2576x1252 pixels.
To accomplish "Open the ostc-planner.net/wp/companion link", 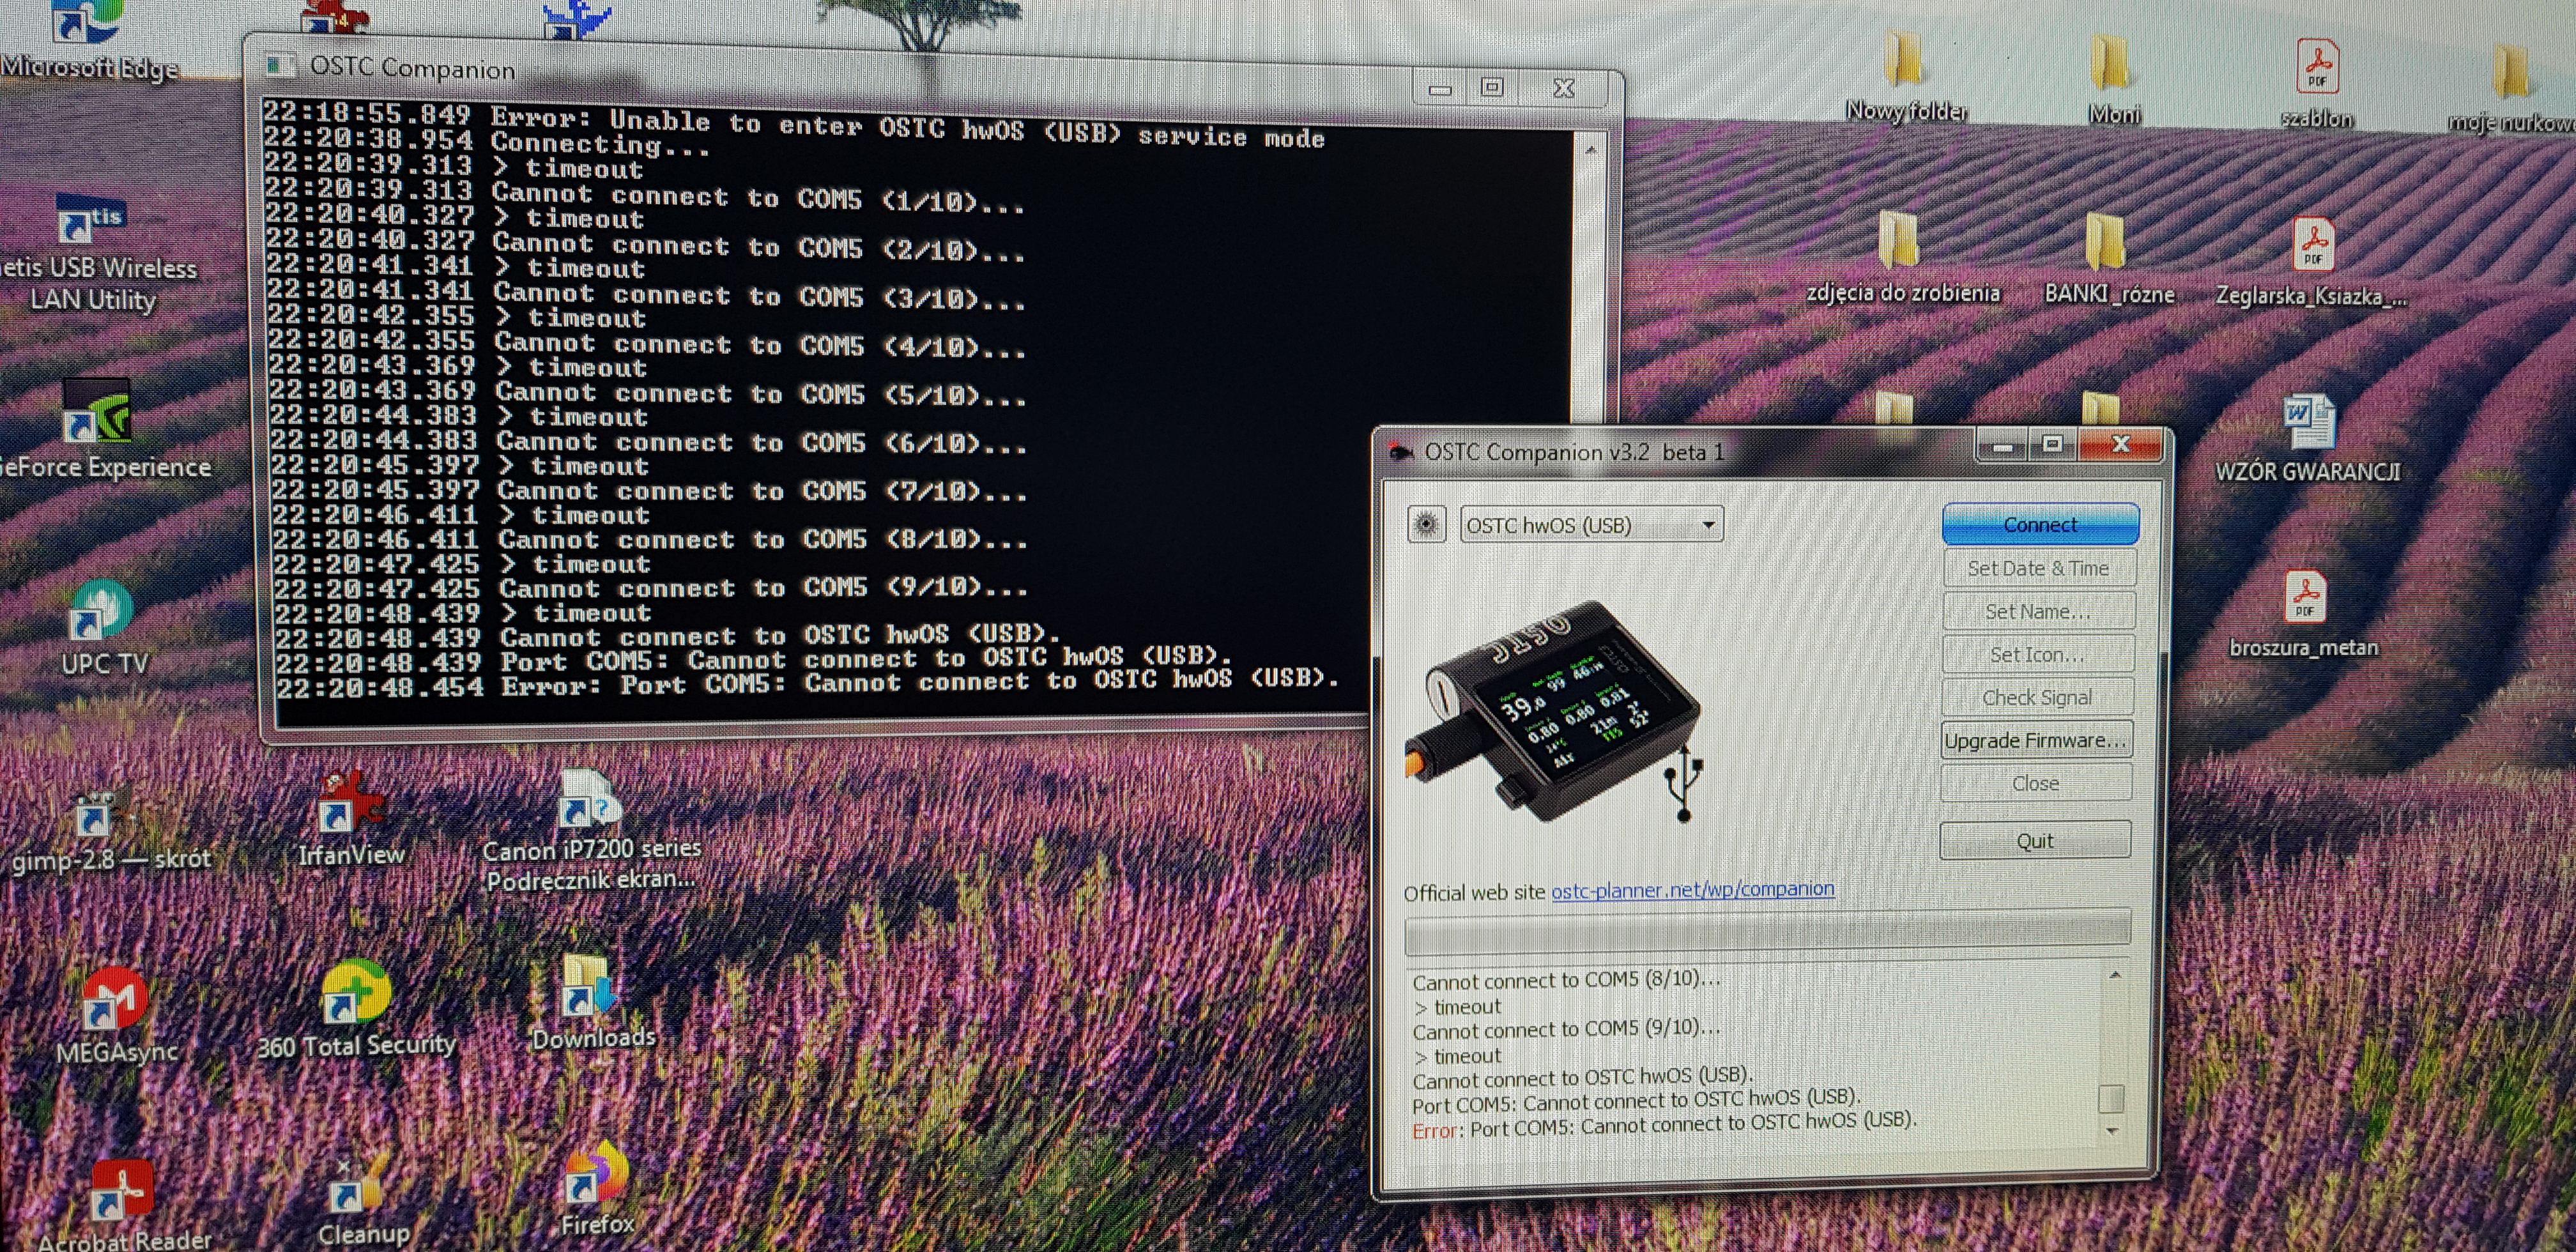I will 1692,889.
